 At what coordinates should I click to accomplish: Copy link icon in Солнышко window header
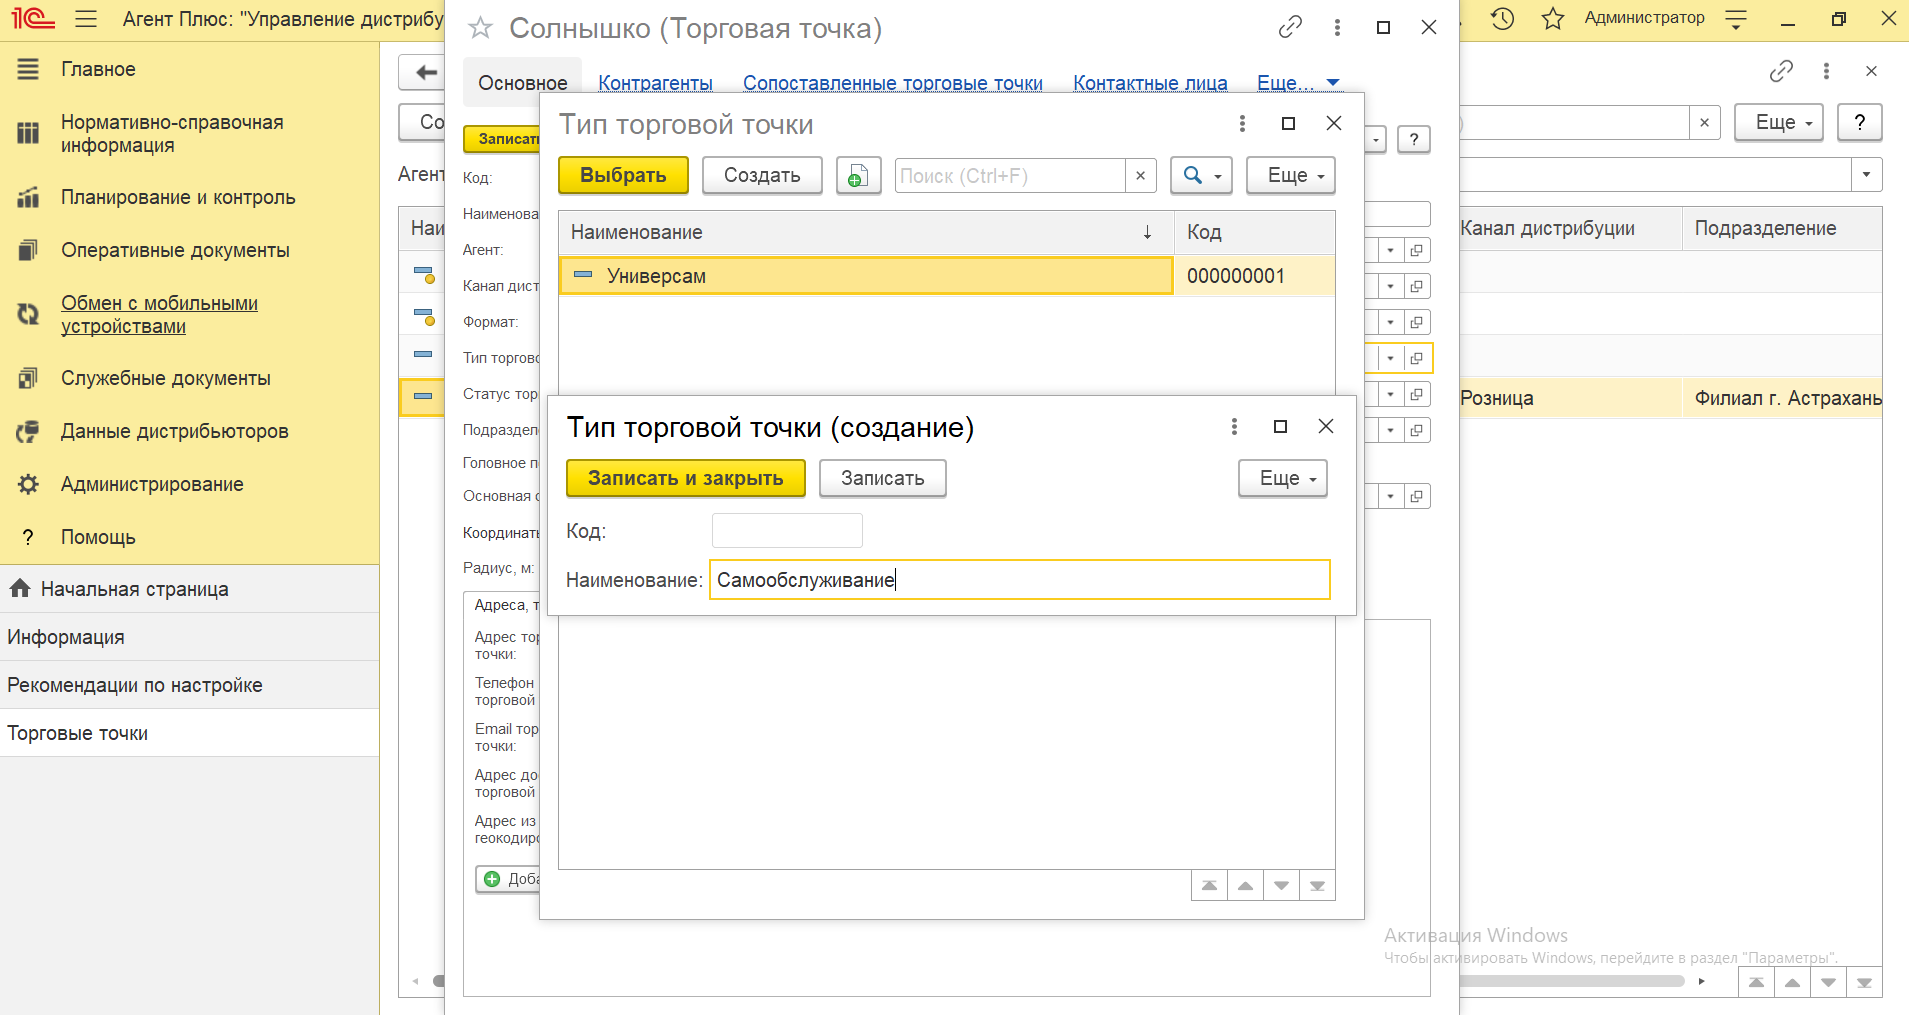(x=1290, y=28)
